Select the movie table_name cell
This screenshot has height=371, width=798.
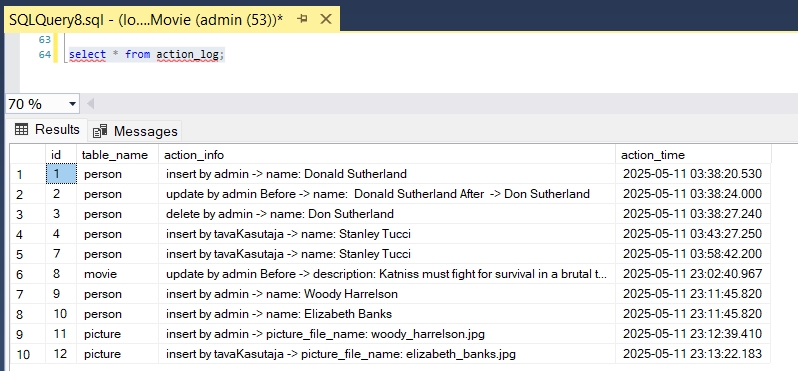click(118, 274)
